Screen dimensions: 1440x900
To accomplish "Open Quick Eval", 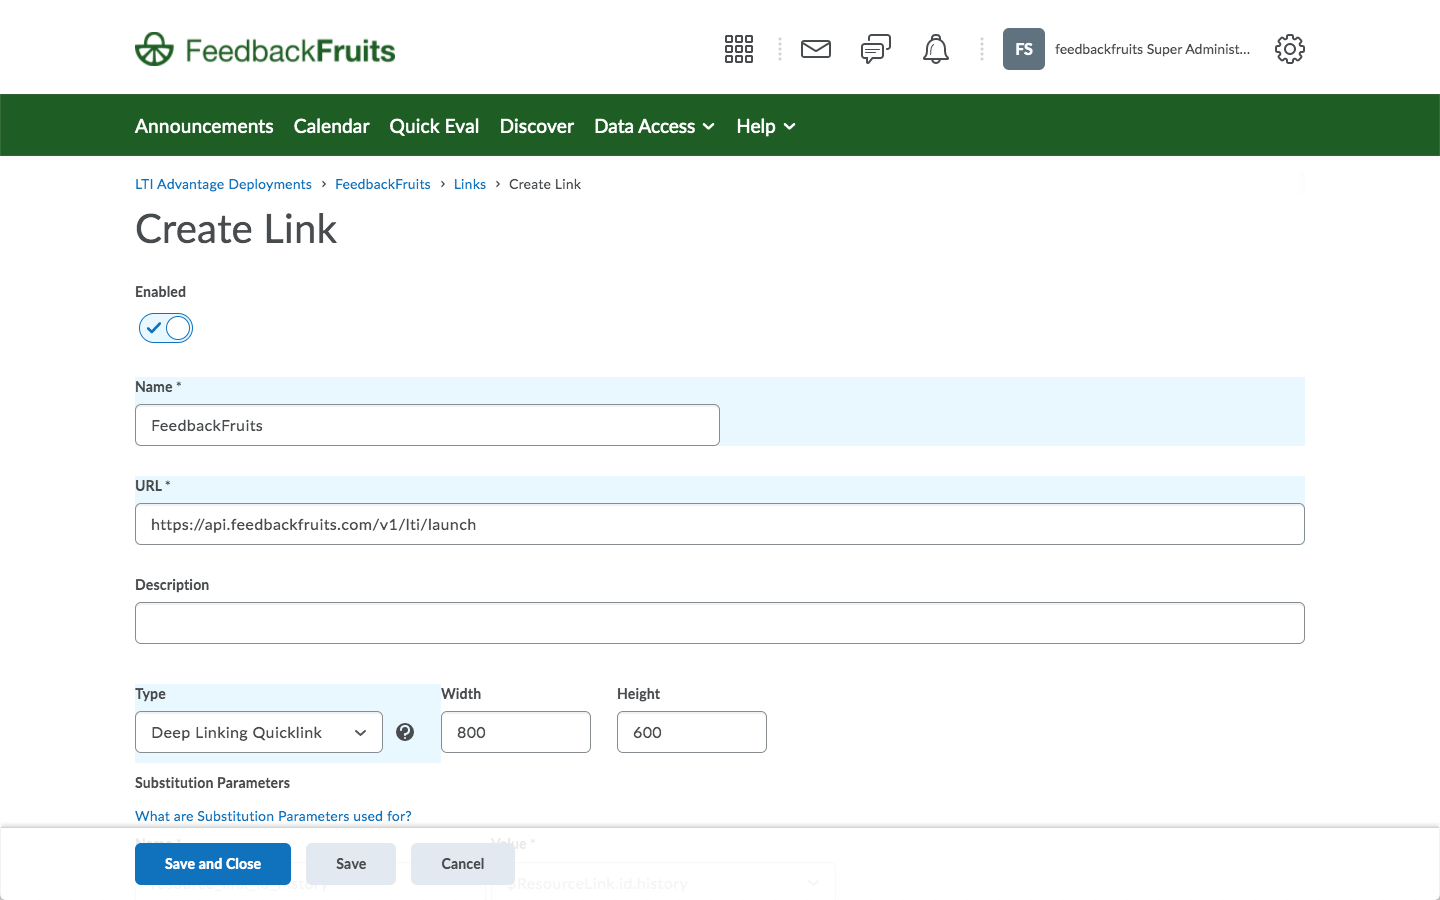I will pos(434,126).
